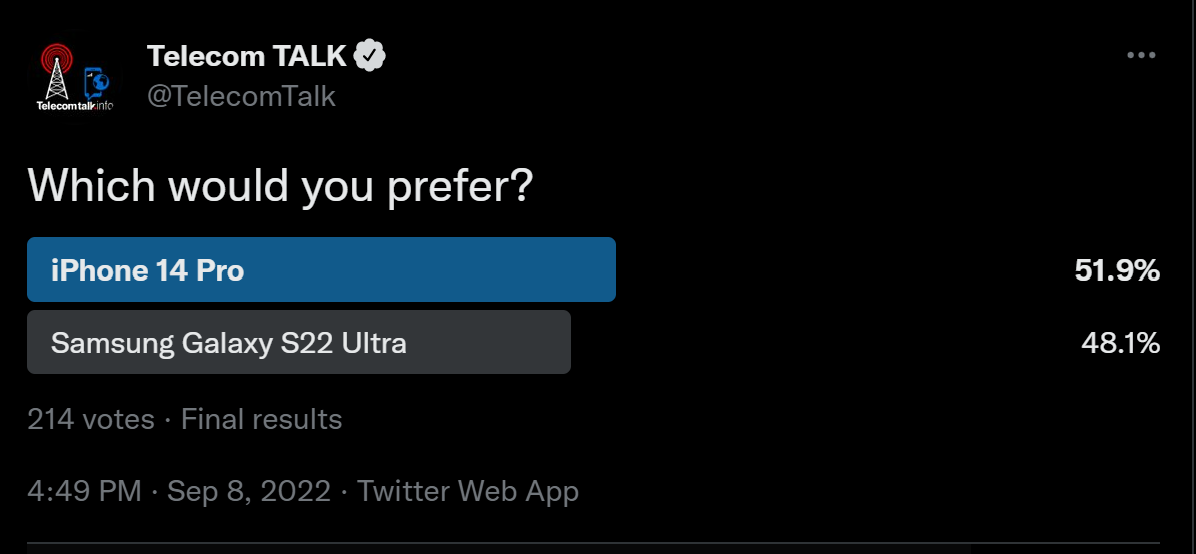Click the 51.9% poll result value
Image resolution: width=1196 pixels, height=554 pixels.
click(x=1117, y=270)
